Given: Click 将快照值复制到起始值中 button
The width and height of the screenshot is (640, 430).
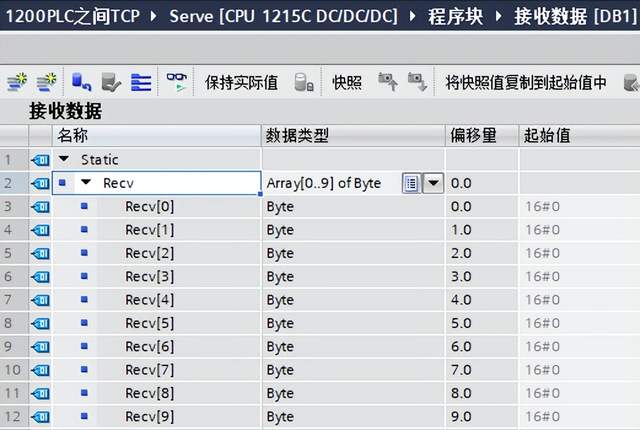Looking at the screenshot, I should [x=526, y=82].
